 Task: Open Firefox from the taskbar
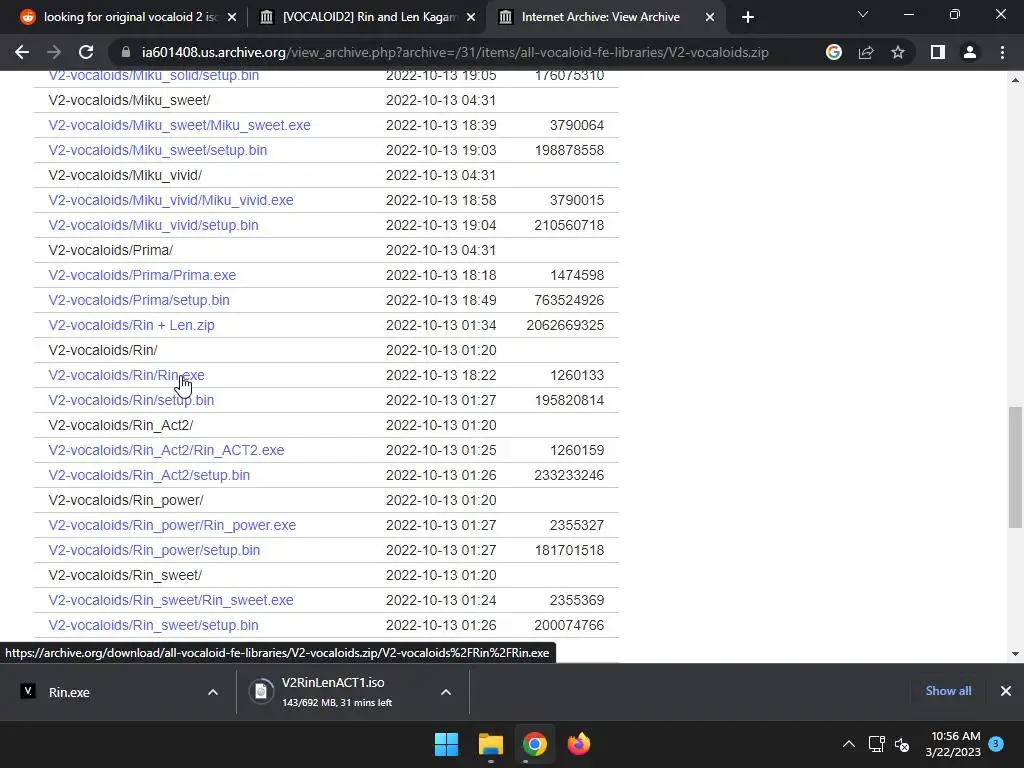tap(578, 744)
